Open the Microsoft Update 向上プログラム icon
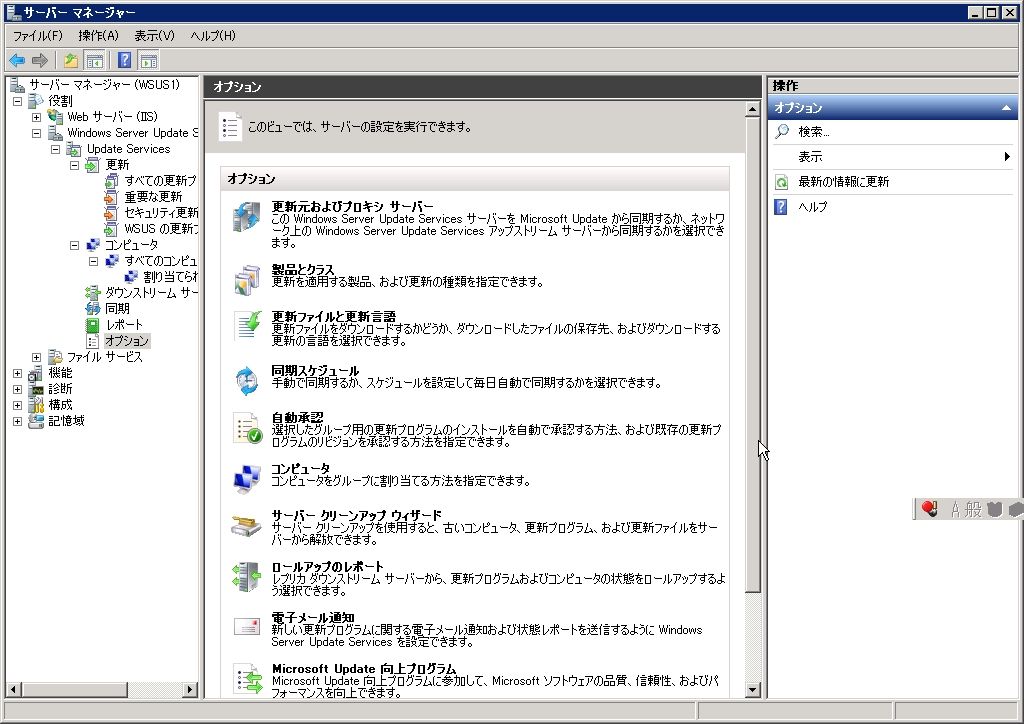The image size is (1024, 724). pos(247,679)
